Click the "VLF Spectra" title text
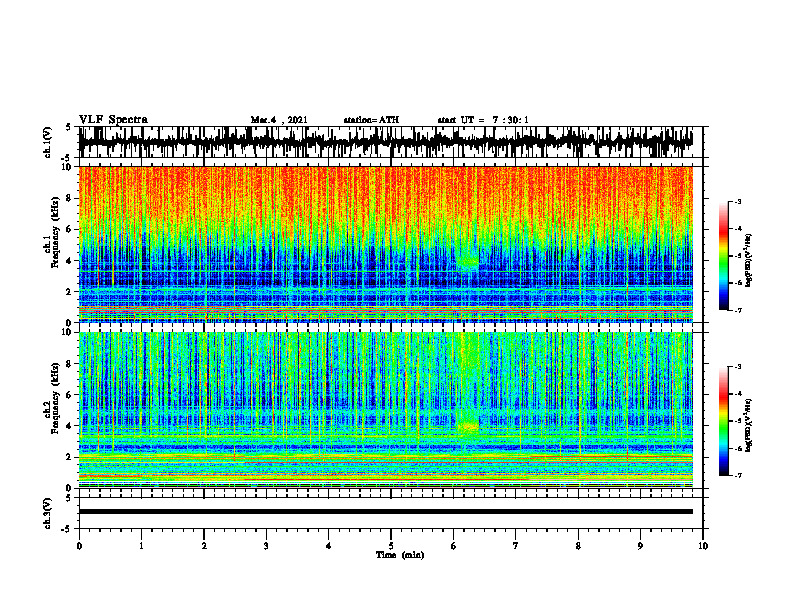The width and height of the screenshot is (792, 612). 113,120
